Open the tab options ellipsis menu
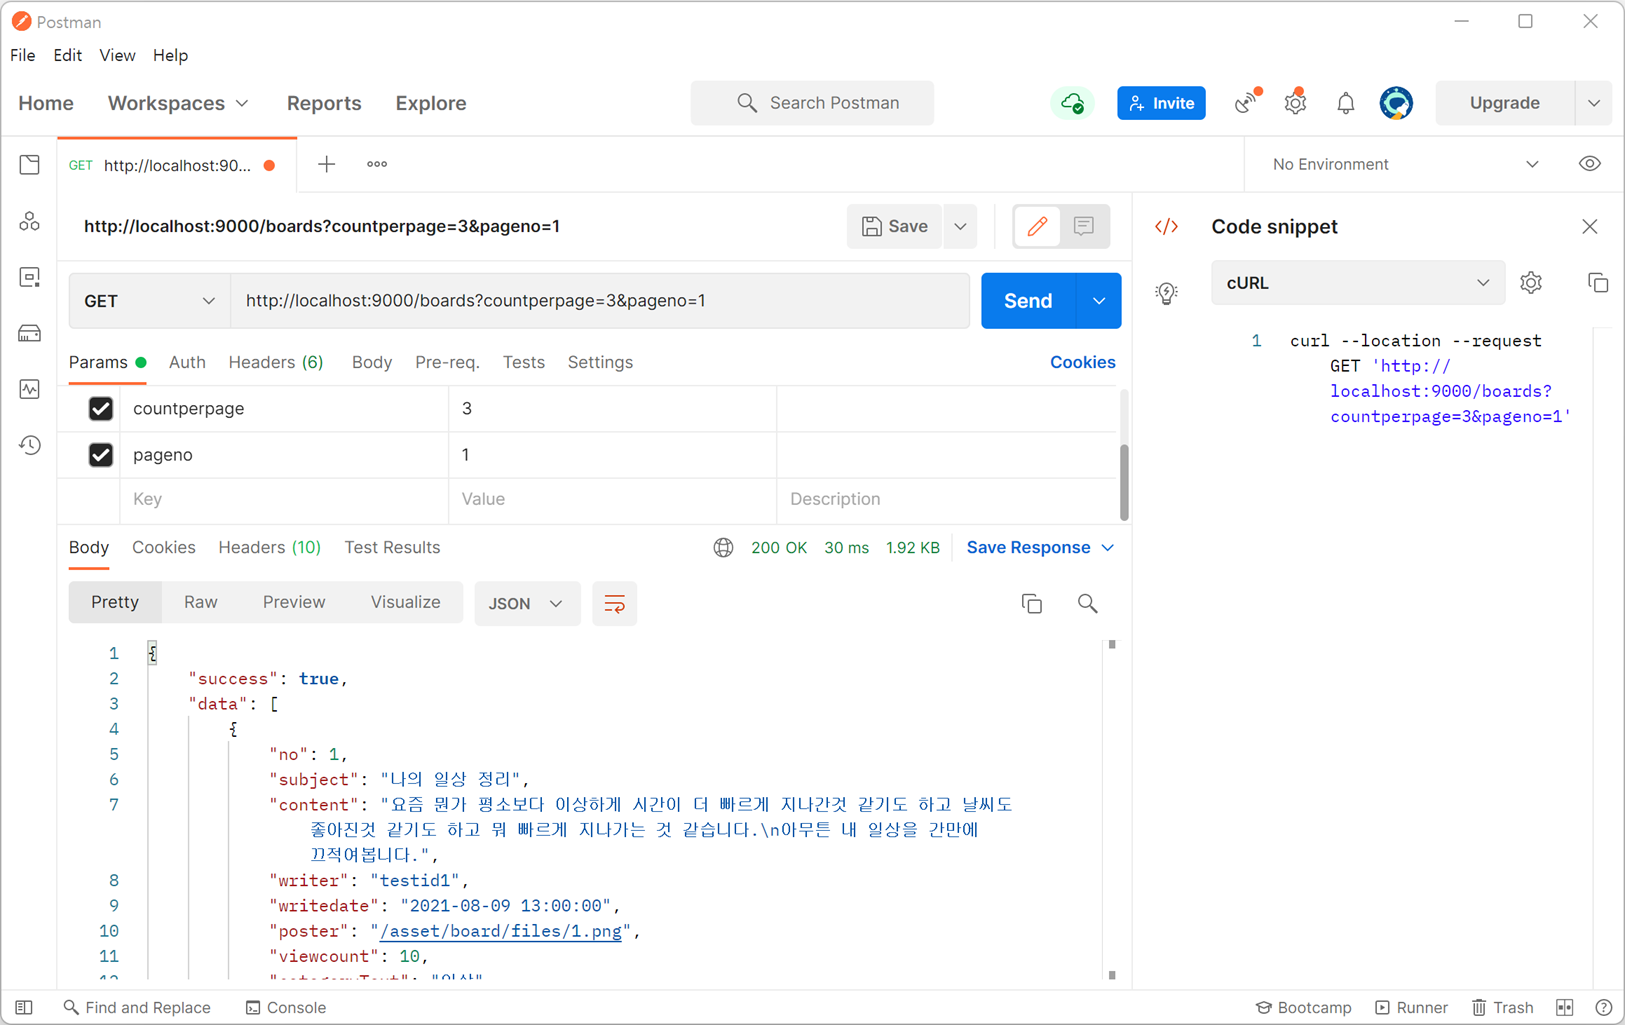 click(377, 164)
